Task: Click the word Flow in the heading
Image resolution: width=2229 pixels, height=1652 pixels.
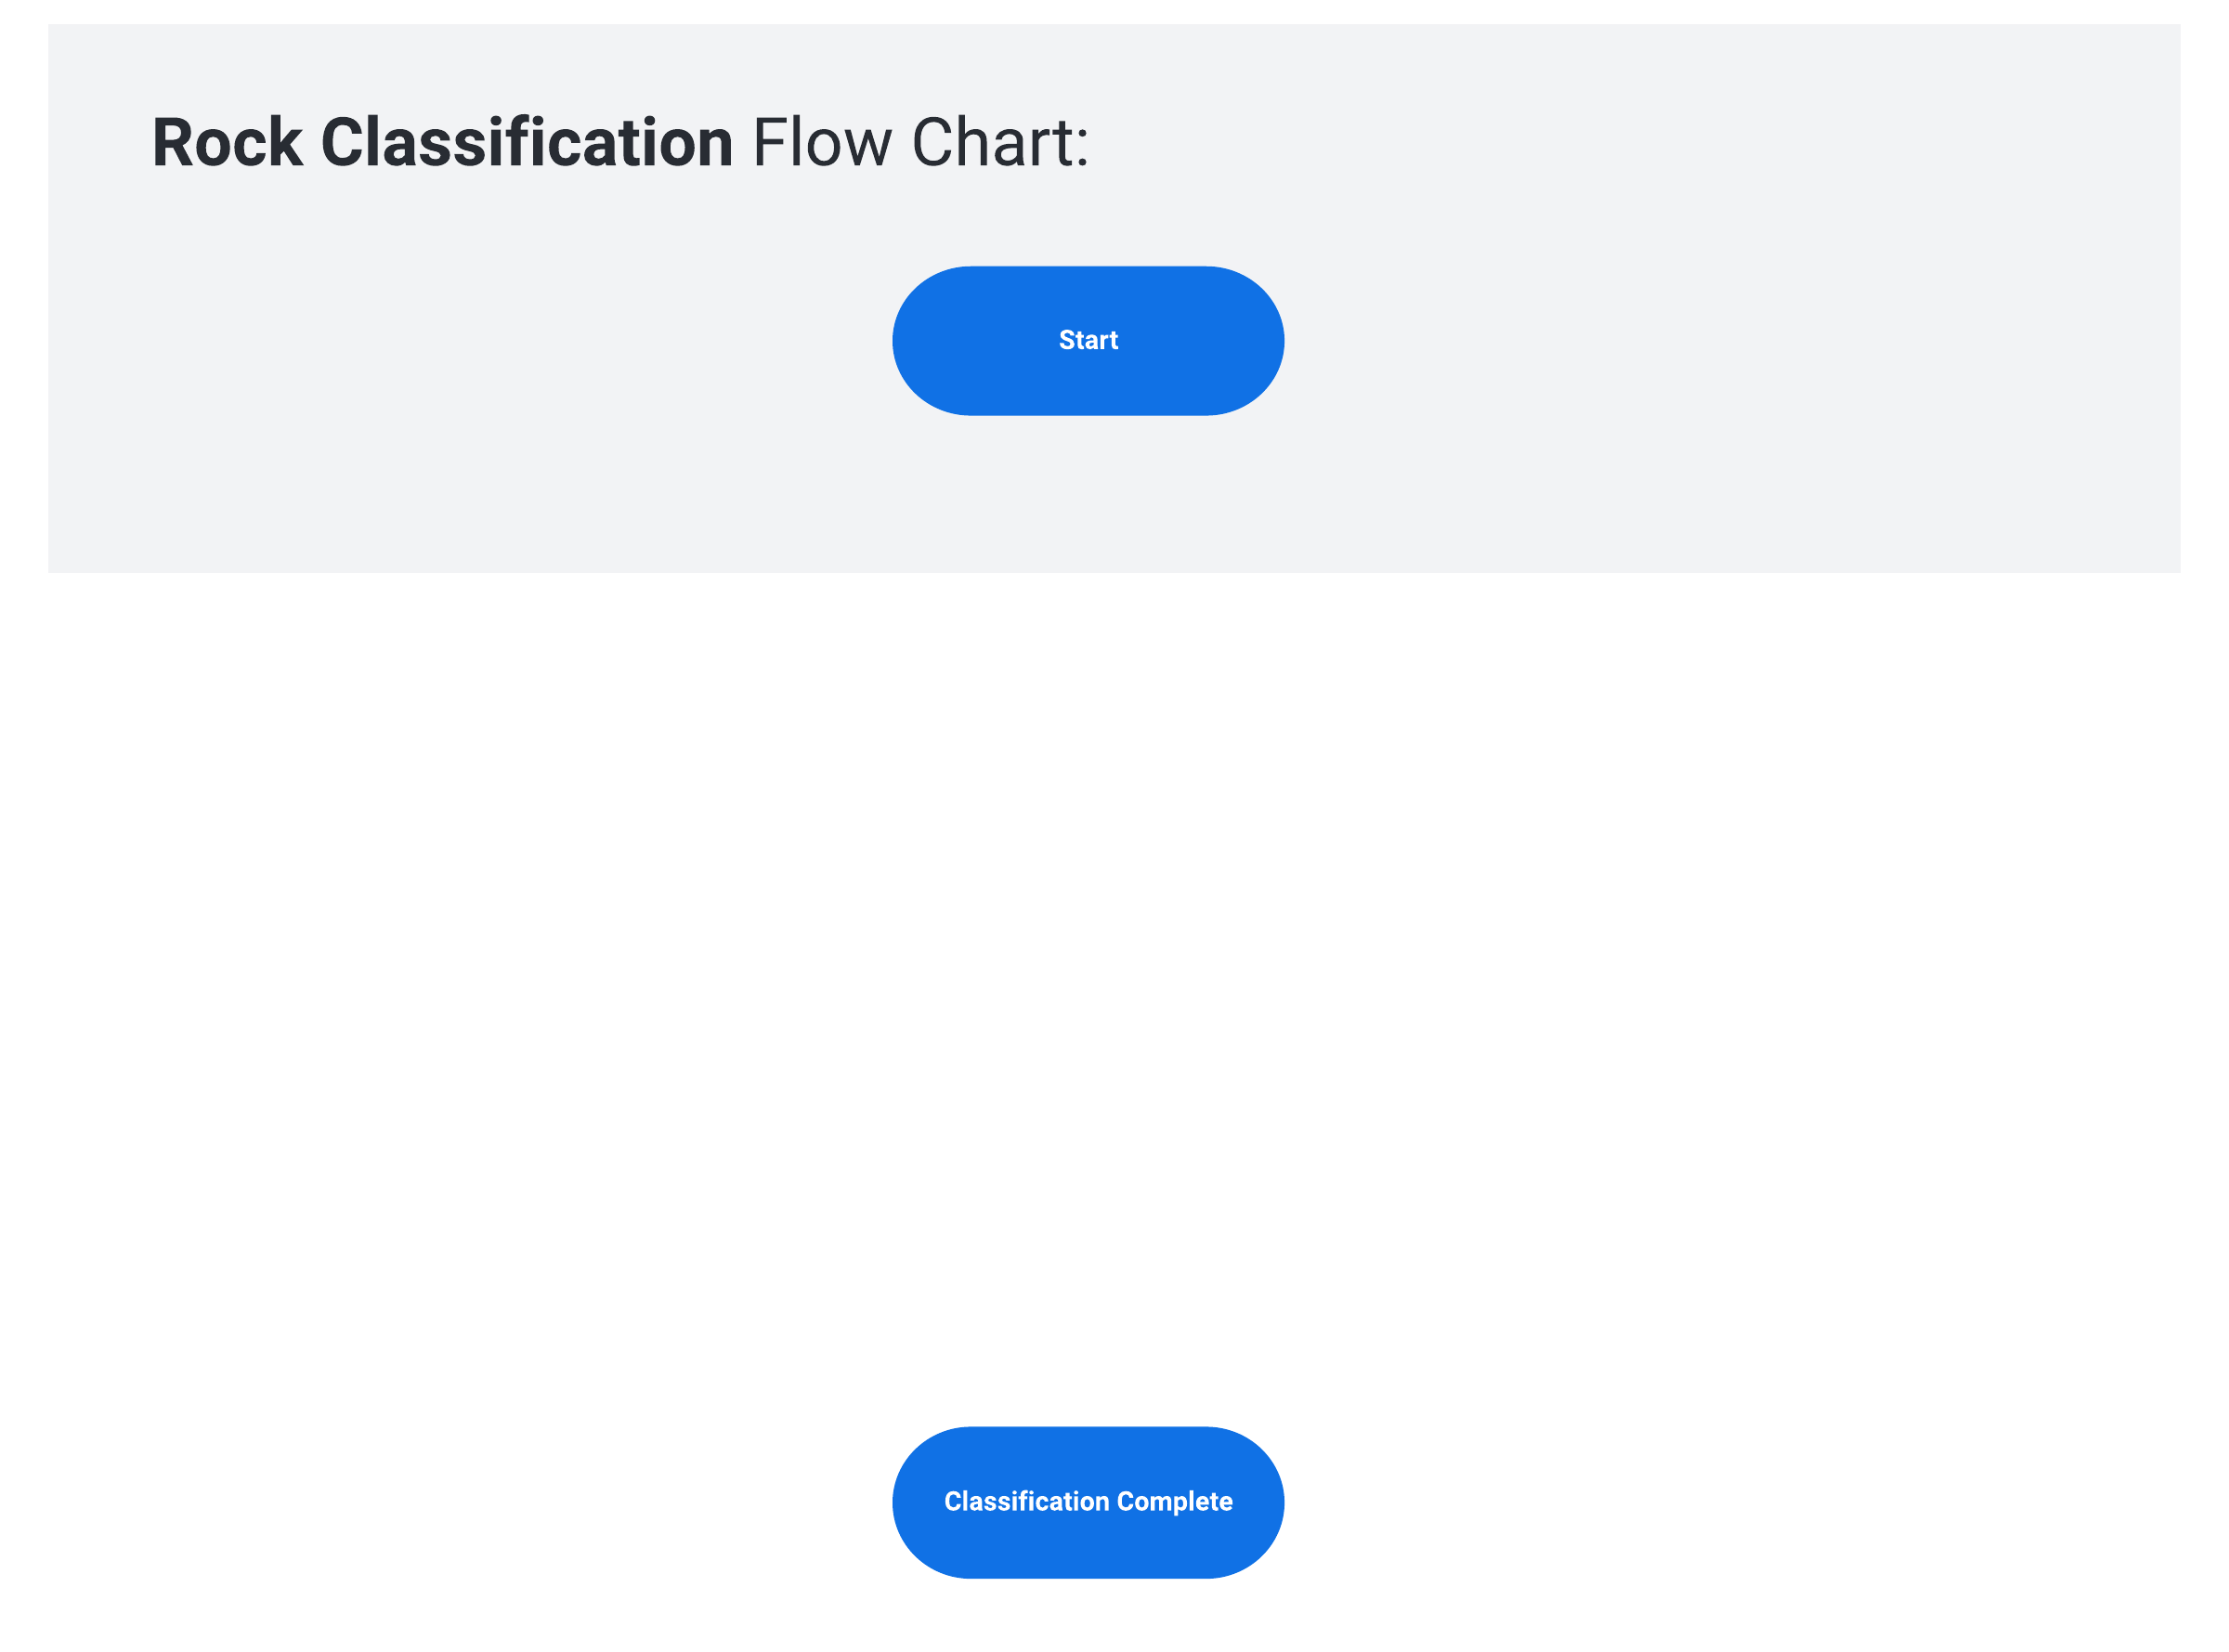Action: pyautogui.click(x=821, y=142)
